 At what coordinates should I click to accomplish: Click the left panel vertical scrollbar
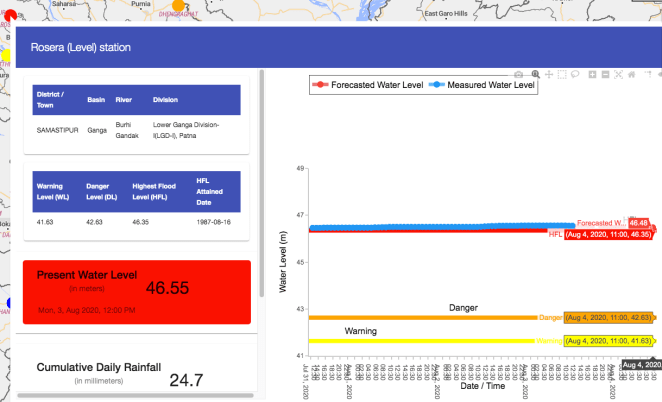[261, 180]
